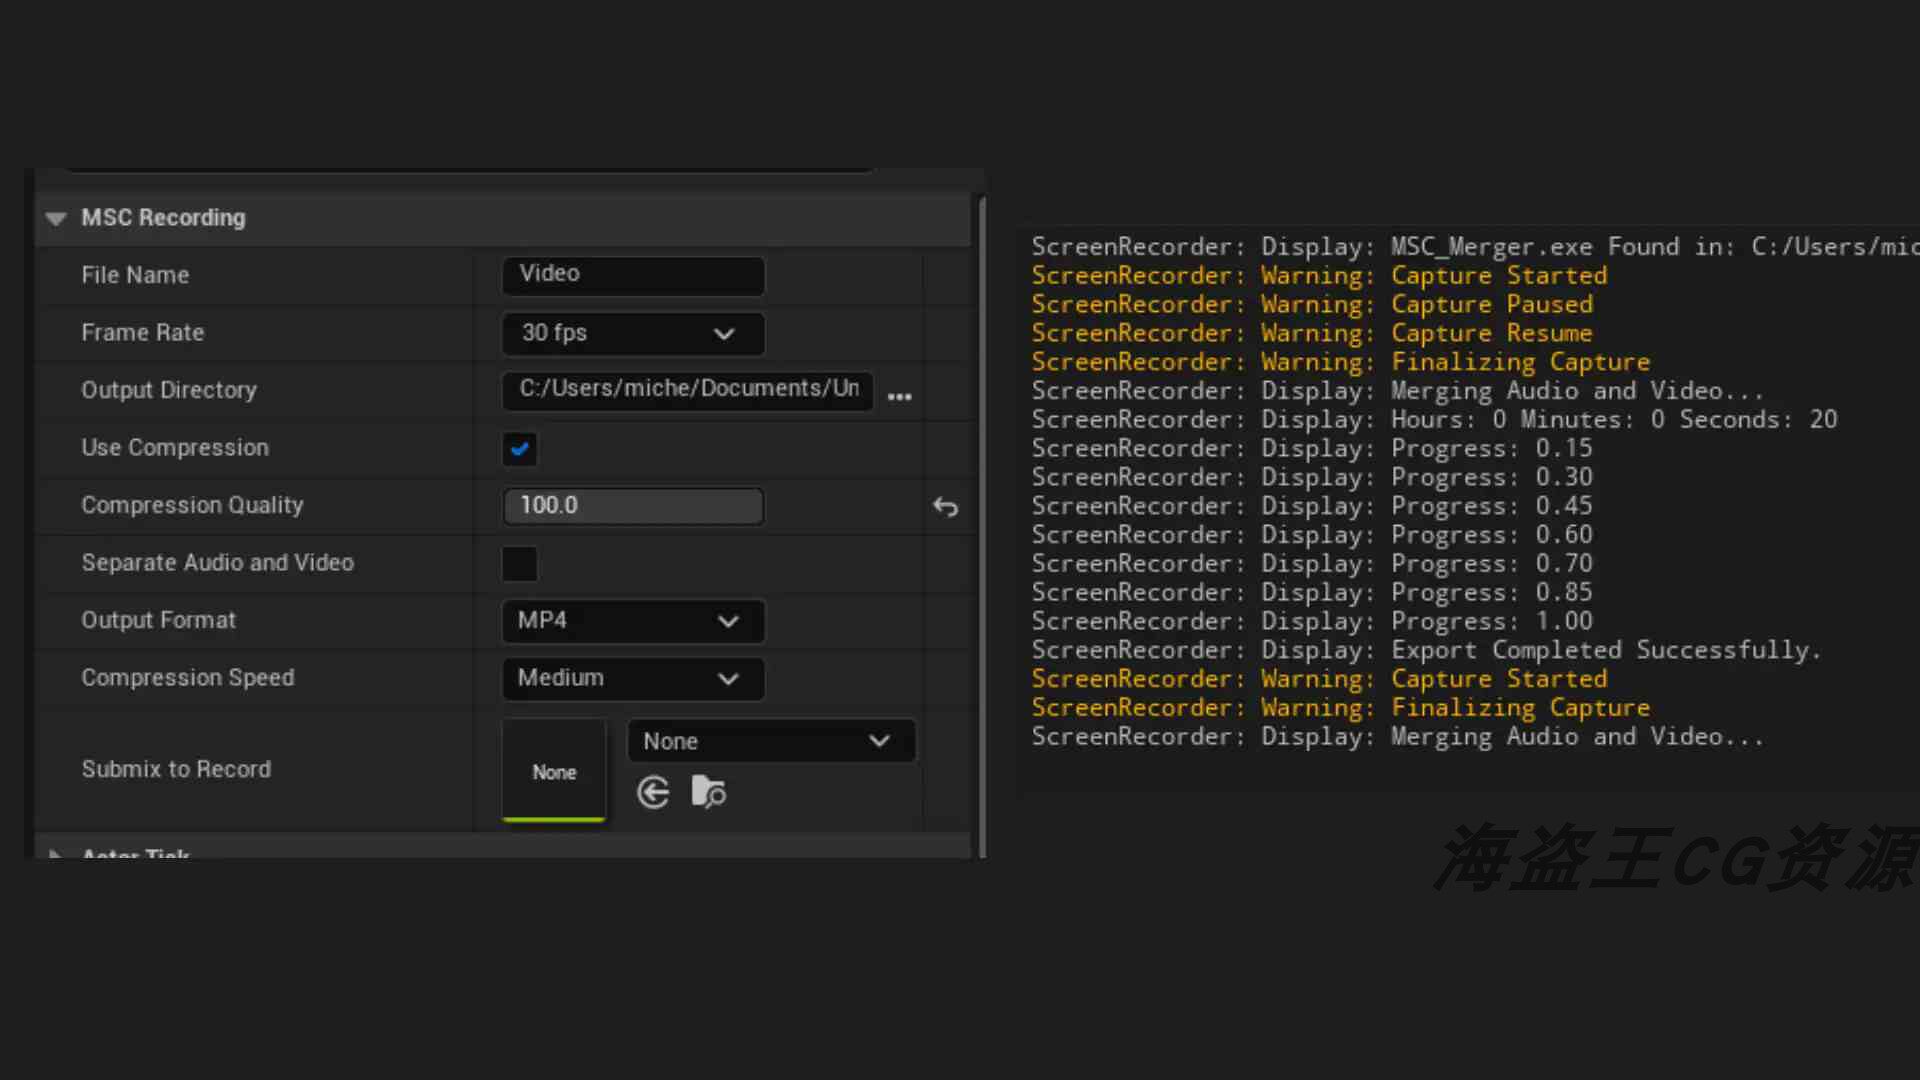Click the Capture Paused warning log line

coord(1312,305)
